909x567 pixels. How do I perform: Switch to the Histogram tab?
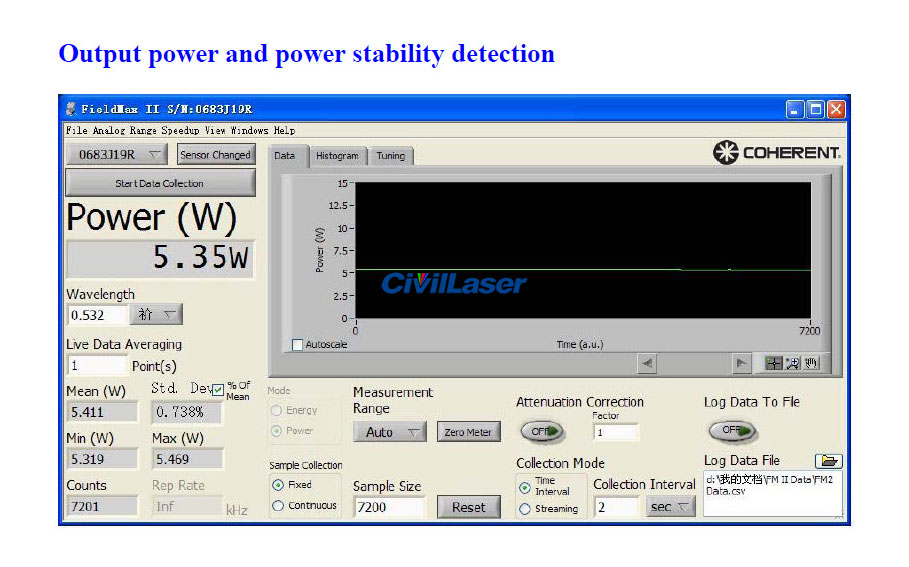coord(337,156)
